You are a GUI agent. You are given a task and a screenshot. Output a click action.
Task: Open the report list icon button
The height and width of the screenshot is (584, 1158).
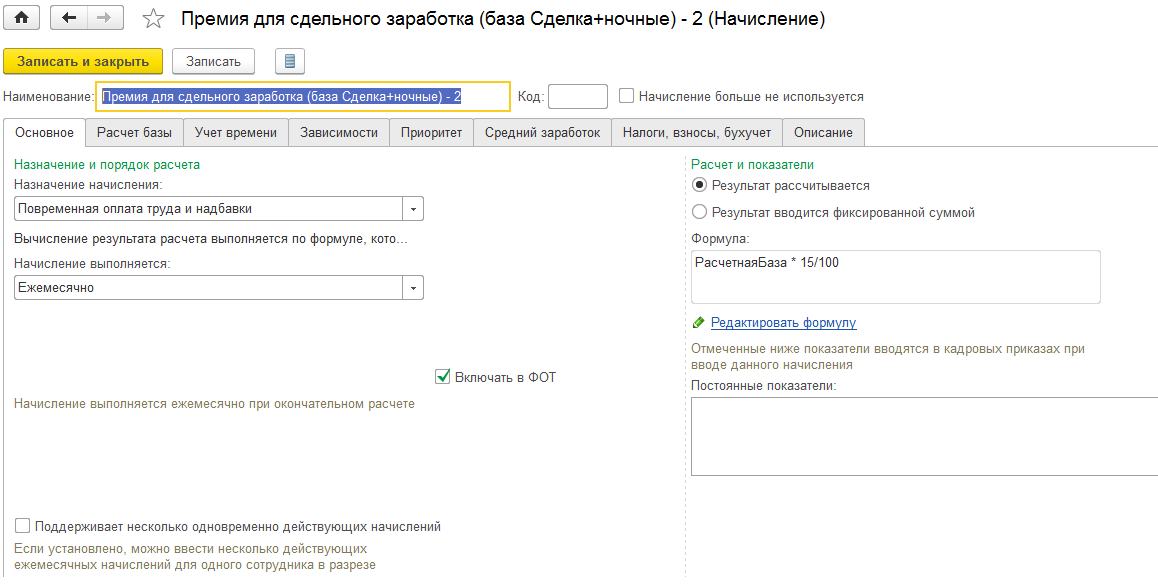(290, 62)
